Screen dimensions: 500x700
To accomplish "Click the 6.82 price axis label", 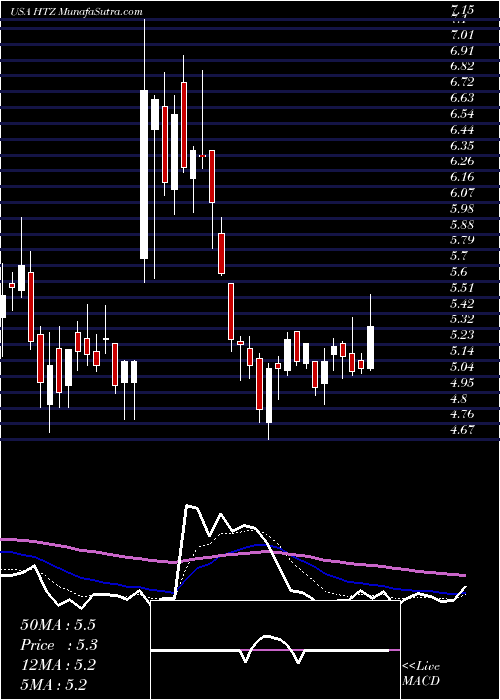I will tap(462, 66).
